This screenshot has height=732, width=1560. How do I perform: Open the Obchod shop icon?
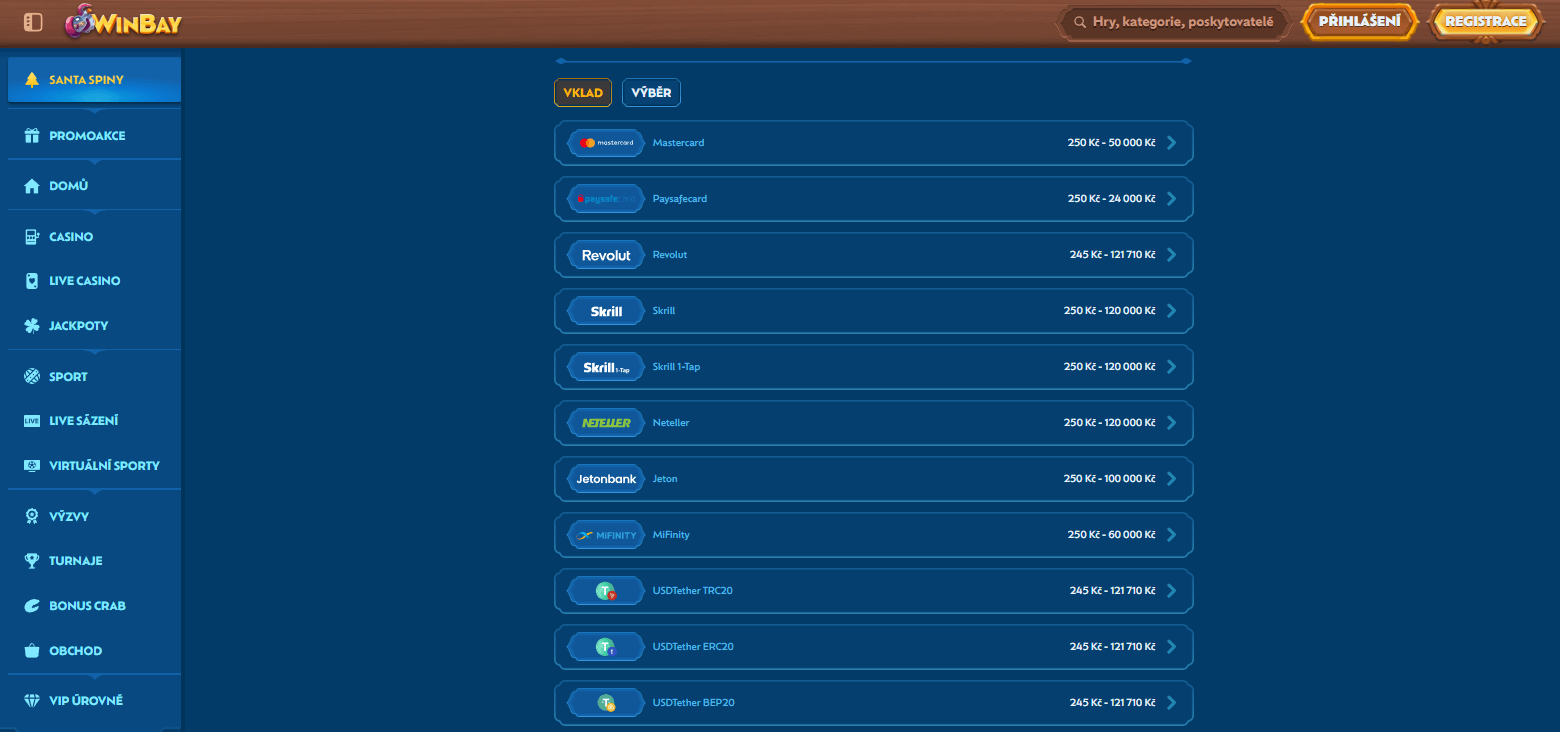click(34, 650)
